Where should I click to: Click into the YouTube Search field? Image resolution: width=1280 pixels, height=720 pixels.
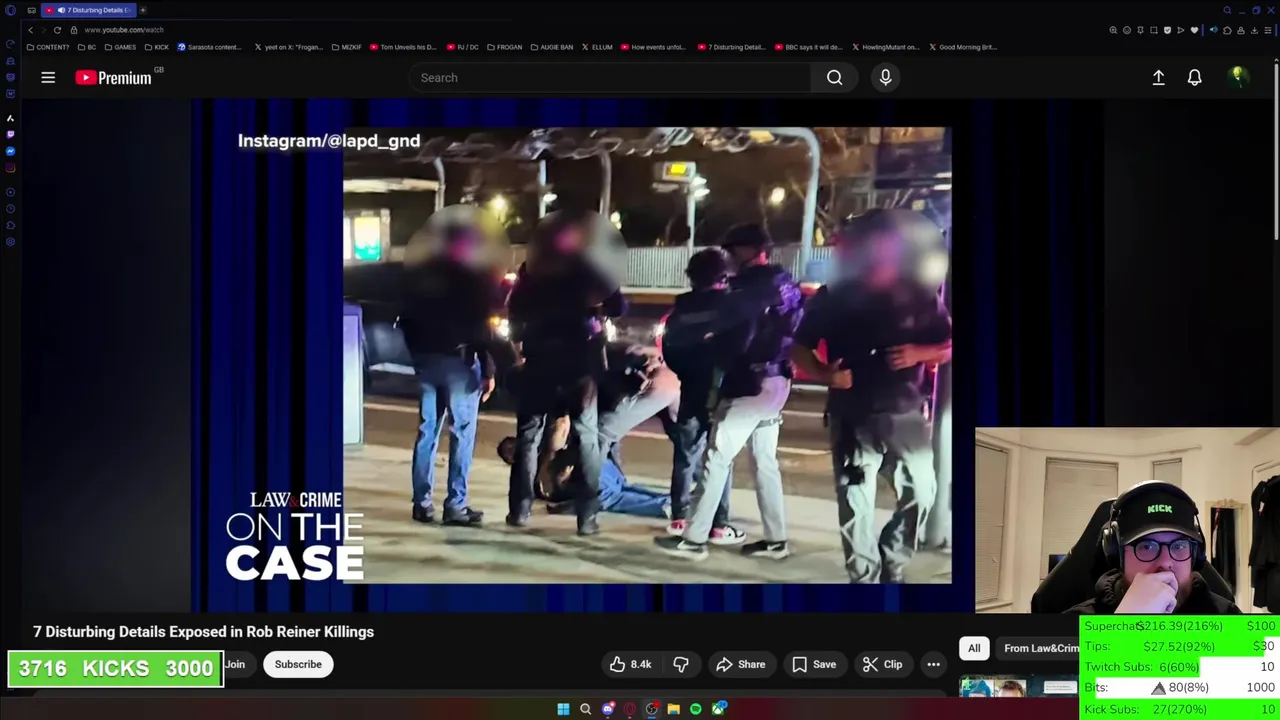click(612, 77)
